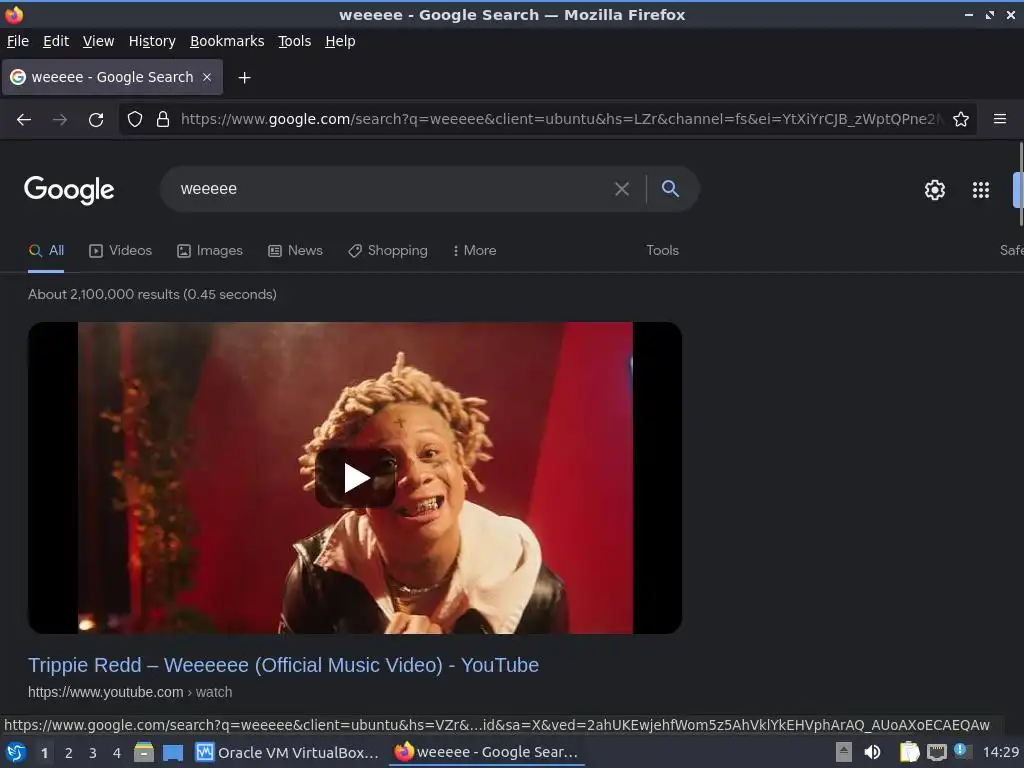Open Shopping results tab

click(388, 251)
